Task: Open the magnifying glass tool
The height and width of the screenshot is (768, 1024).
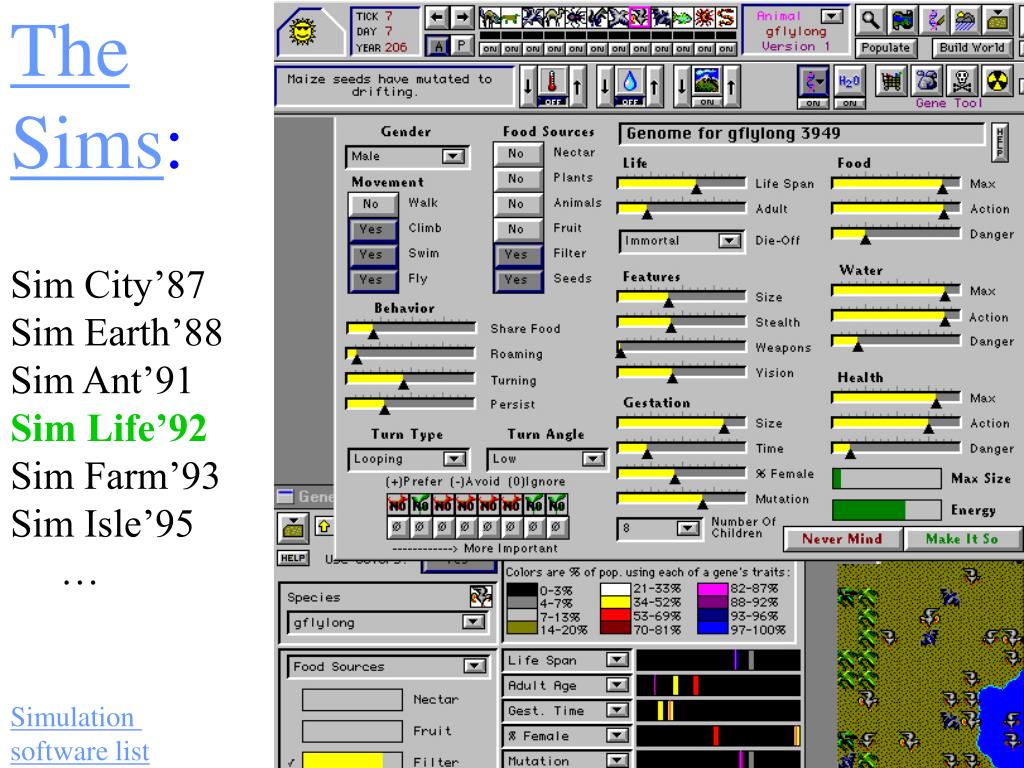Action: click(x=869, y=20)
